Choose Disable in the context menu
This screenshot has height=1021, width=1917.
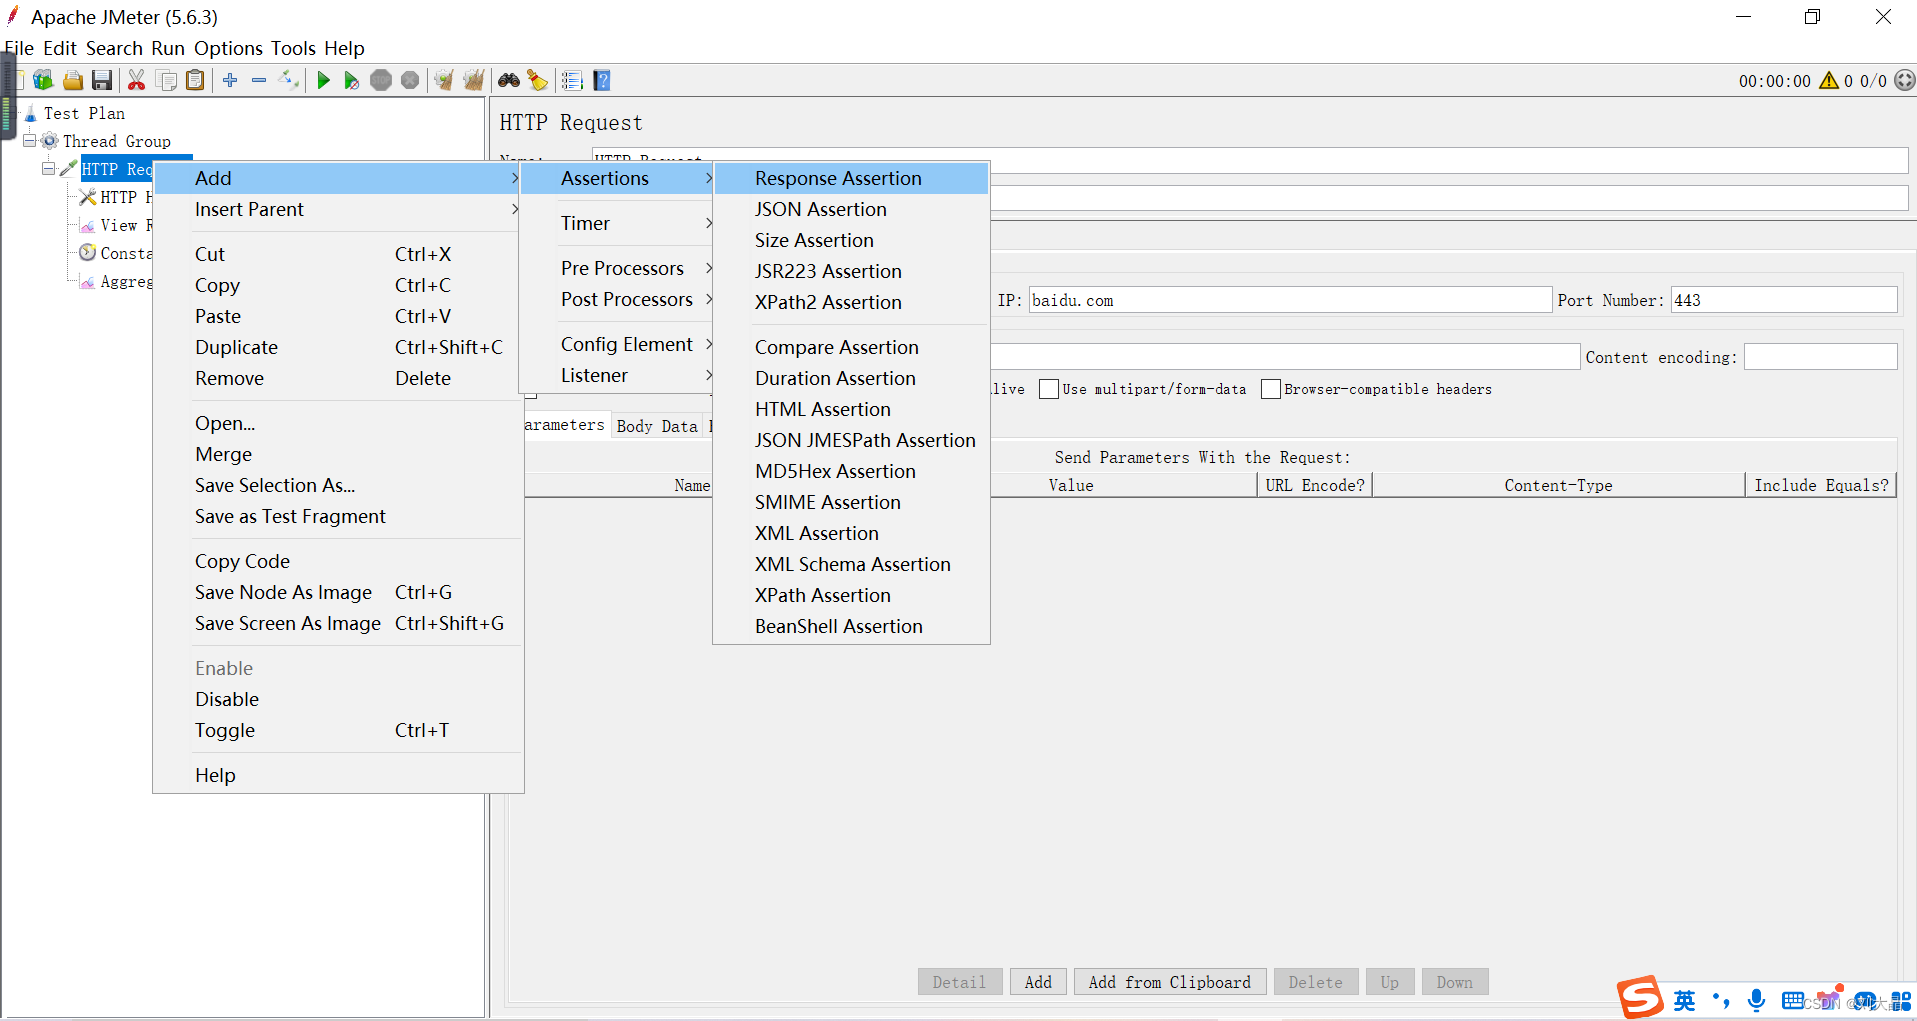tap(338, 699)
